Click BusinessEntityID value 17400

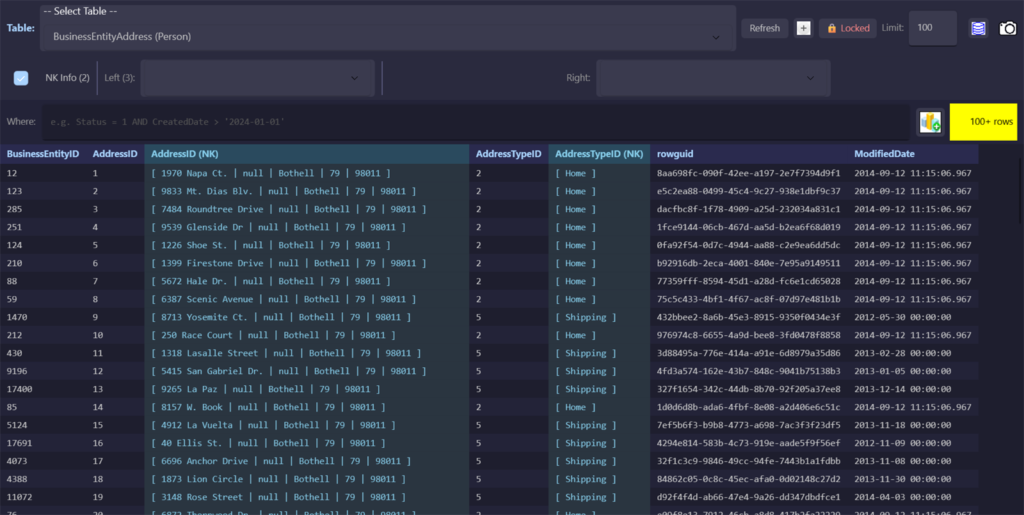click(x=19, y=389)
